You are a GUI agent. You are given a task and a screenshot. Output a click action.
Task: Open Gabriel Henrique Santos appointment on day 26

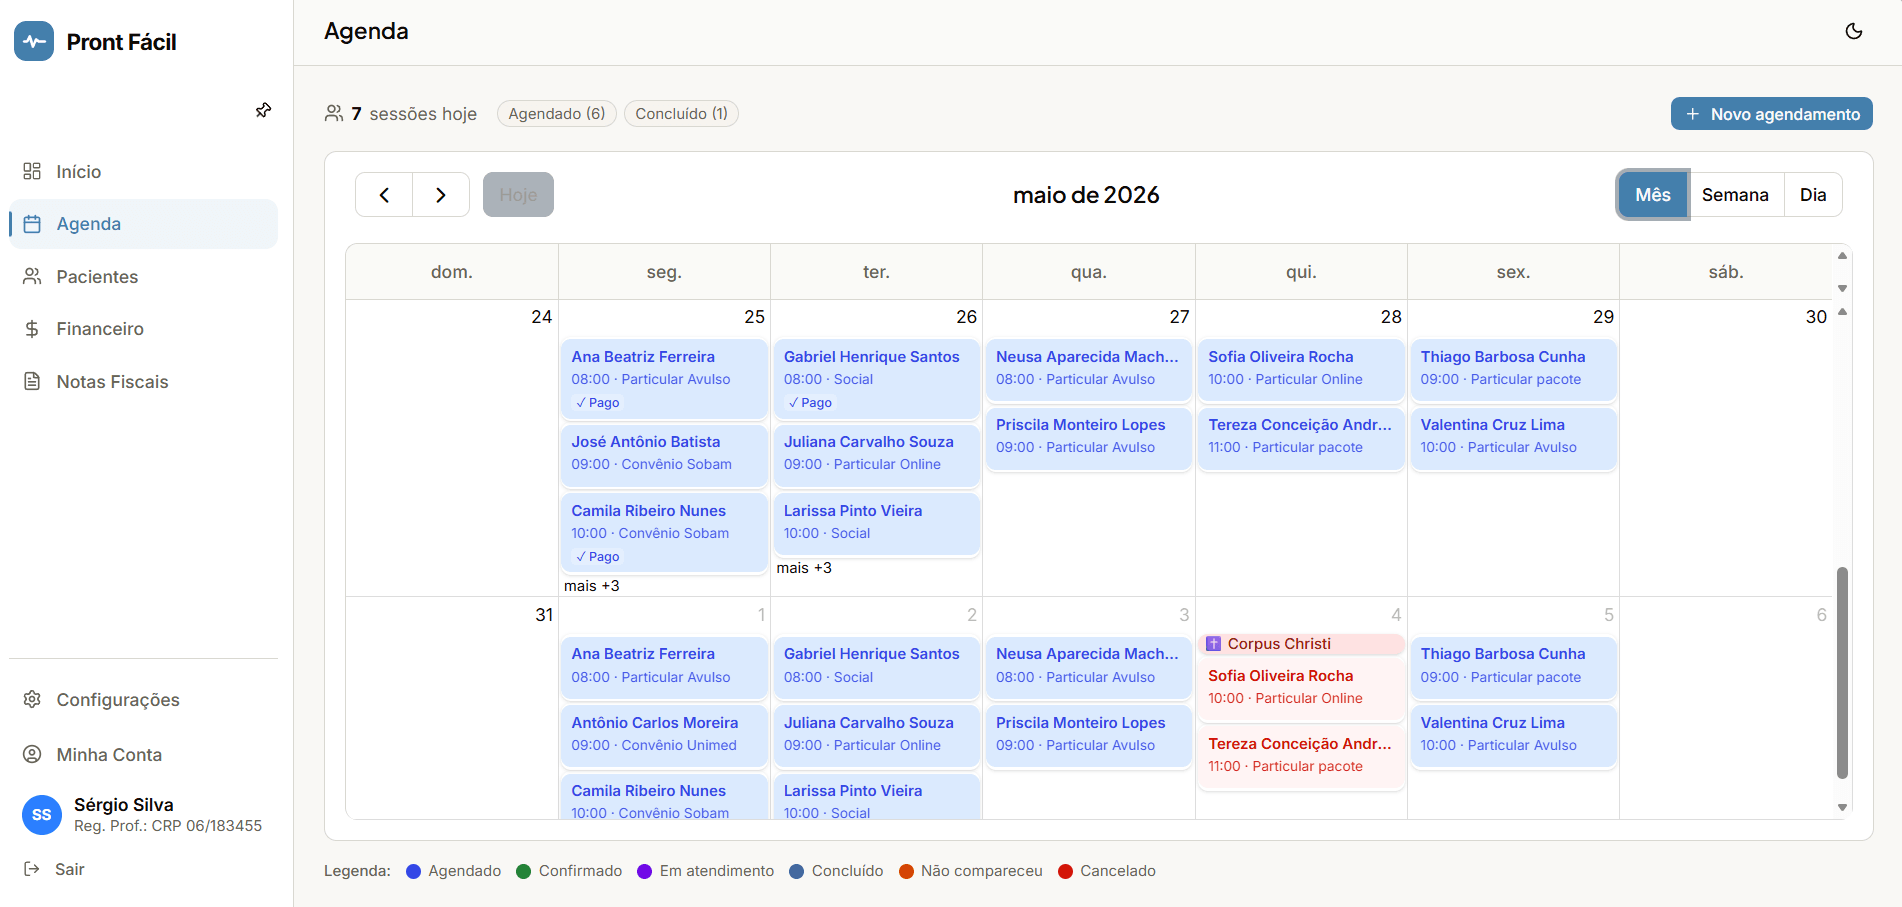click(x=876, y=379)
